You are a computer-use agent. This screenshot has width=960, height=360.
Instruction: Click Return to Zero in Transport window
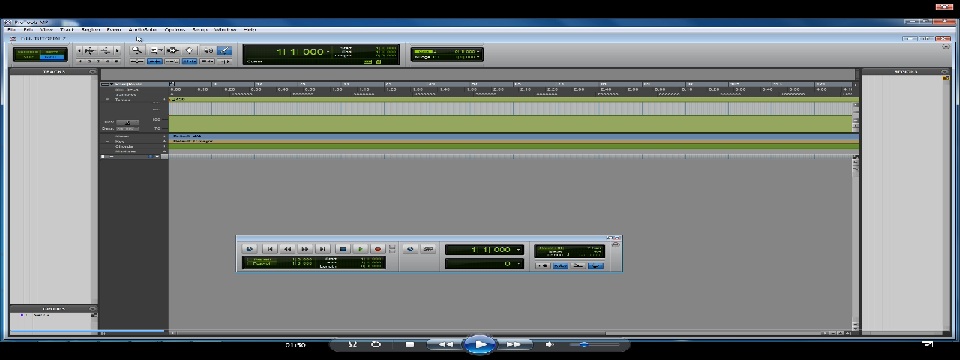coord(269,249)
